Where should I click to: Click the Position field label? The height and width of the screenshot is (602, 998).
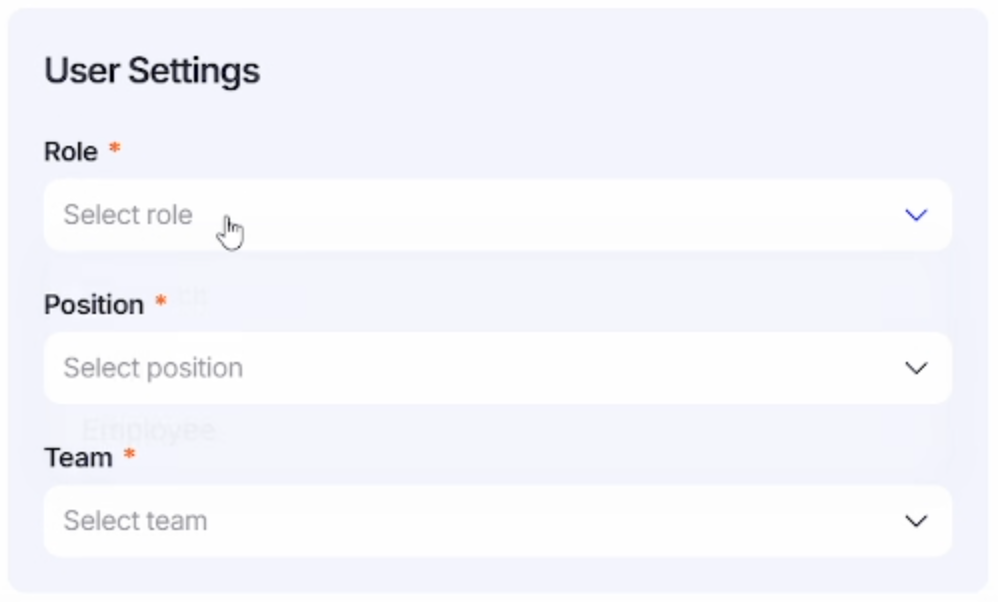94,305
